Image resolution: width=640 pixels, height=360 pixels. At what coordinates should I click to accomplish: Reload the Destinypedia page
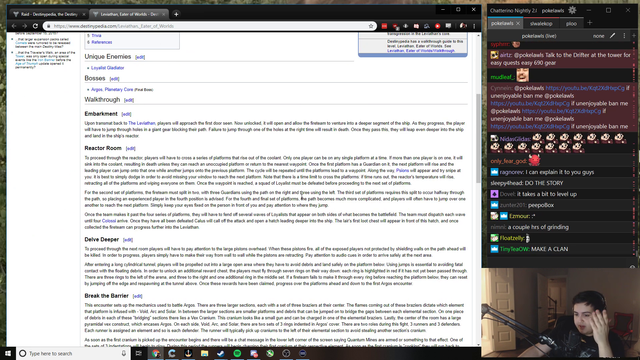point(36,26)
